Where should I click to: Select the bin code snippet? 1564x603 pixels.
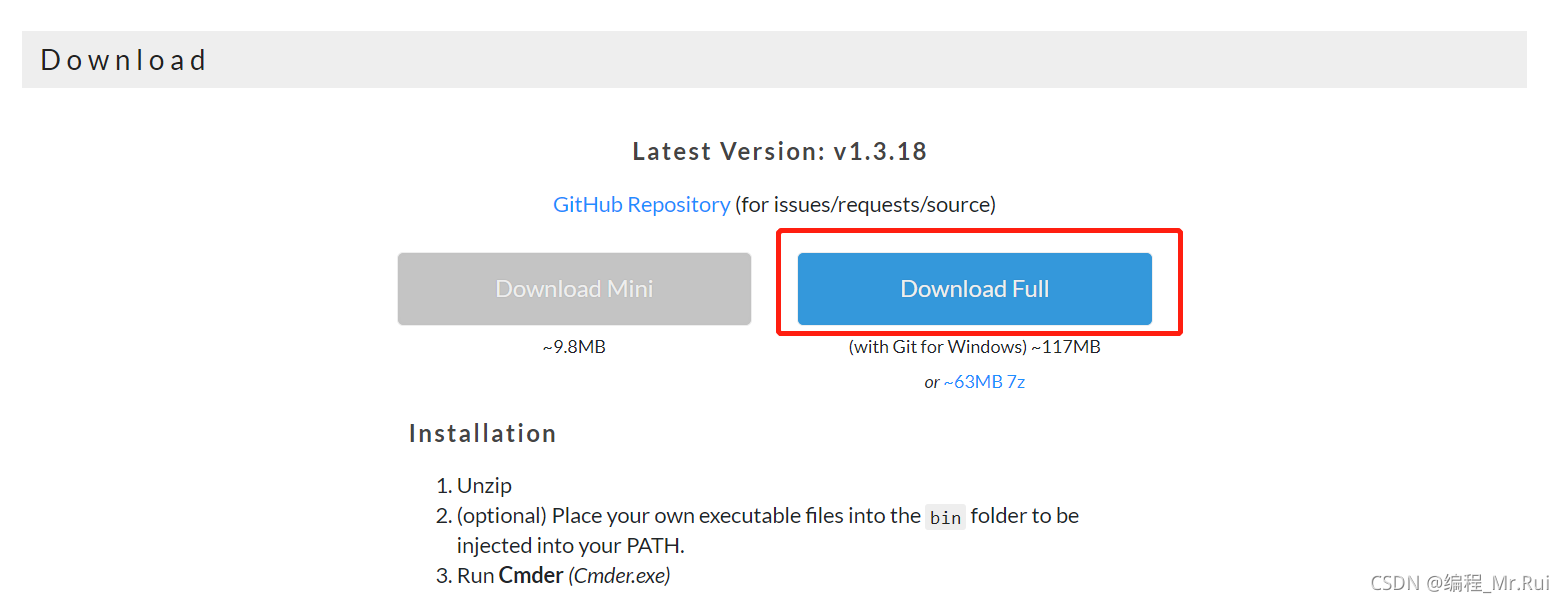tap(945, 517)
